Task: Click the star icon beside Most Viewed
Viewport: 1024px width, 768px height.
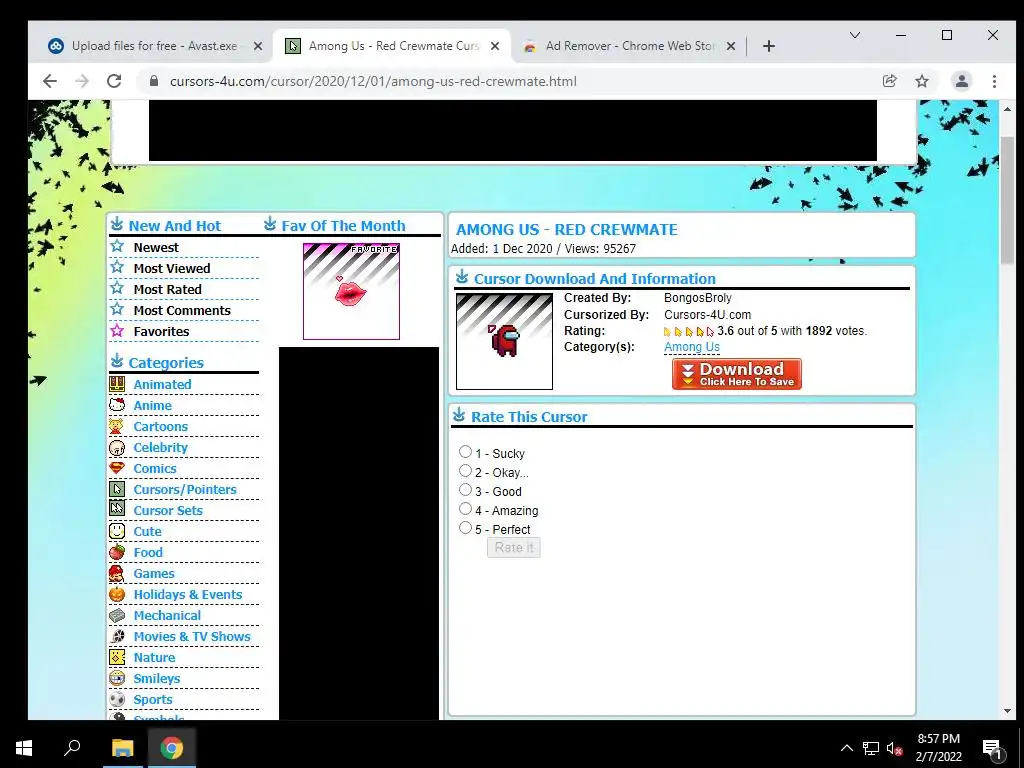Action: 117,267
